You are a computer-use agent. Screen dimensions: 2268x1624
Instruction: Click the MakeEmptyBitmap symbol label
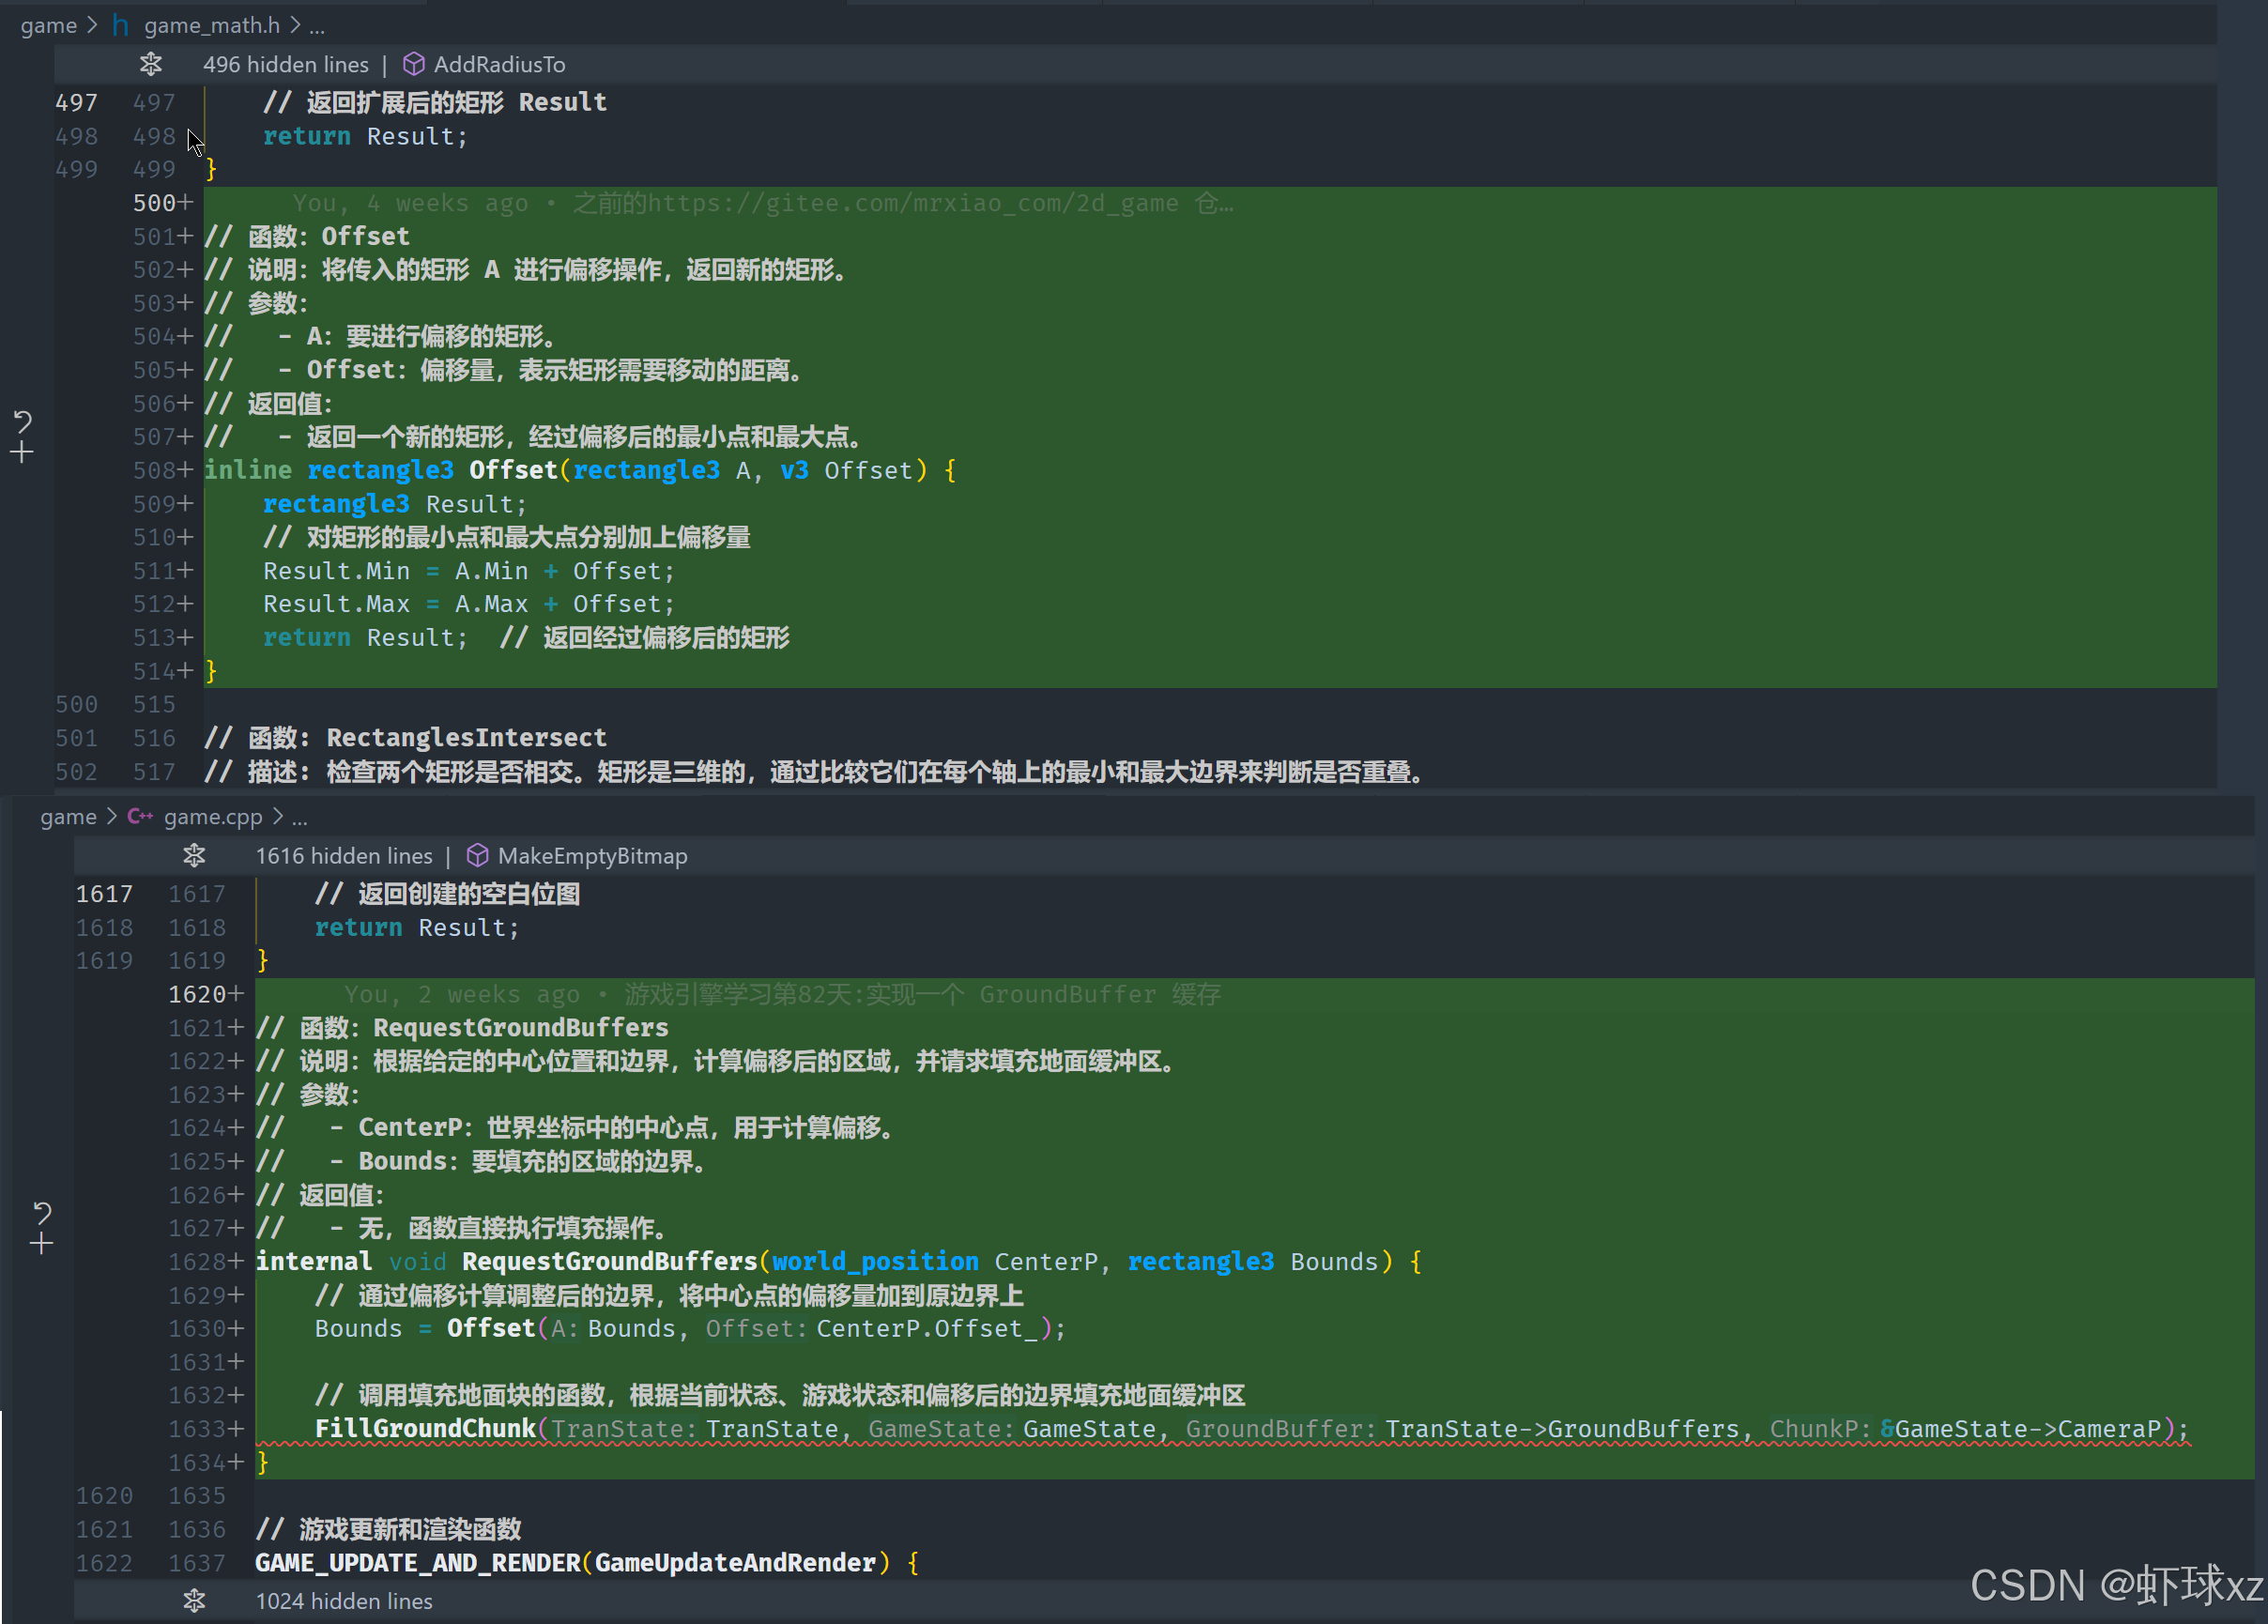pyautogui.click(x=593, y=855)
